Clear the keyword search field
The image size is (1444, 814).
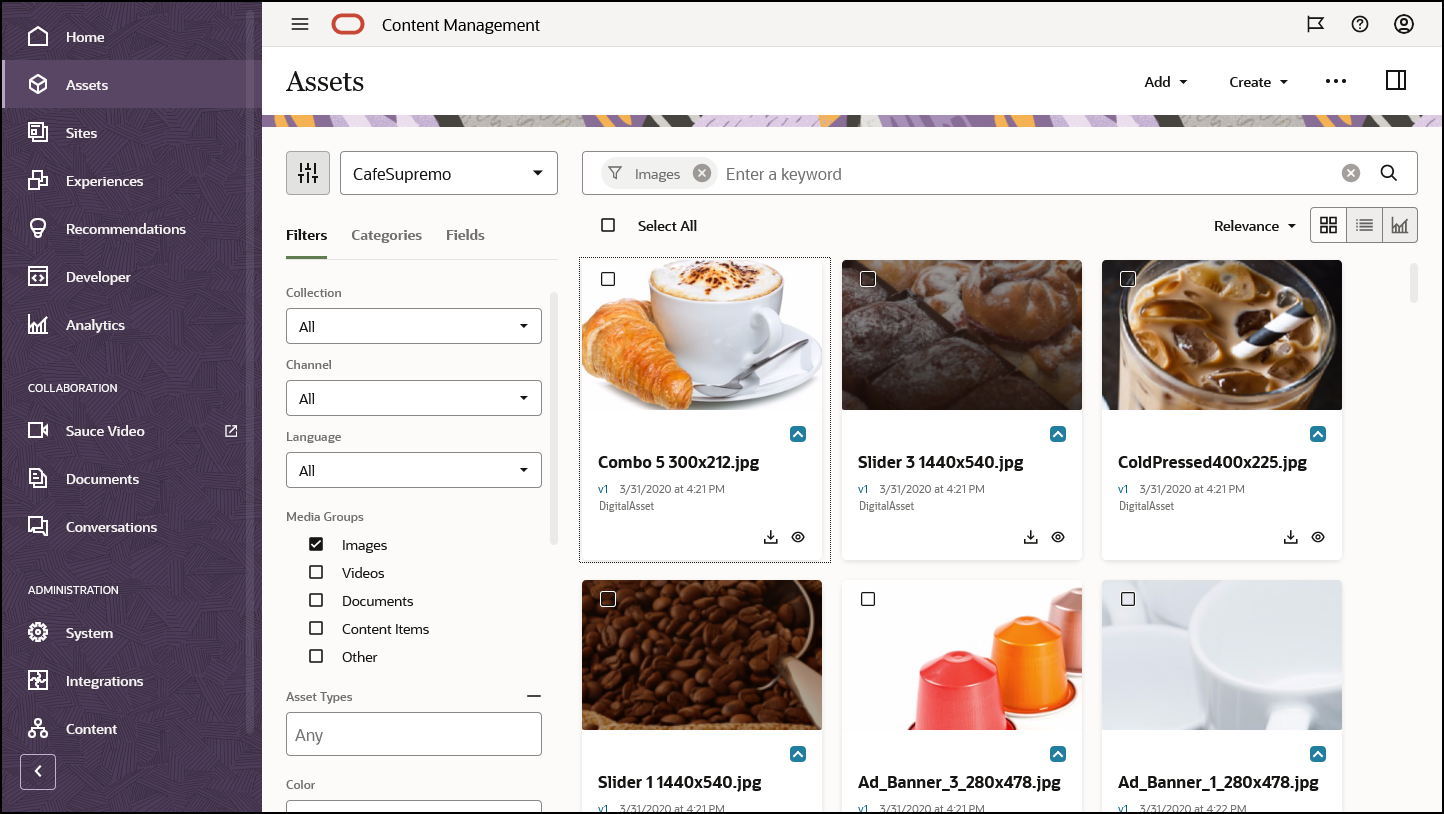pos(1351,173)
